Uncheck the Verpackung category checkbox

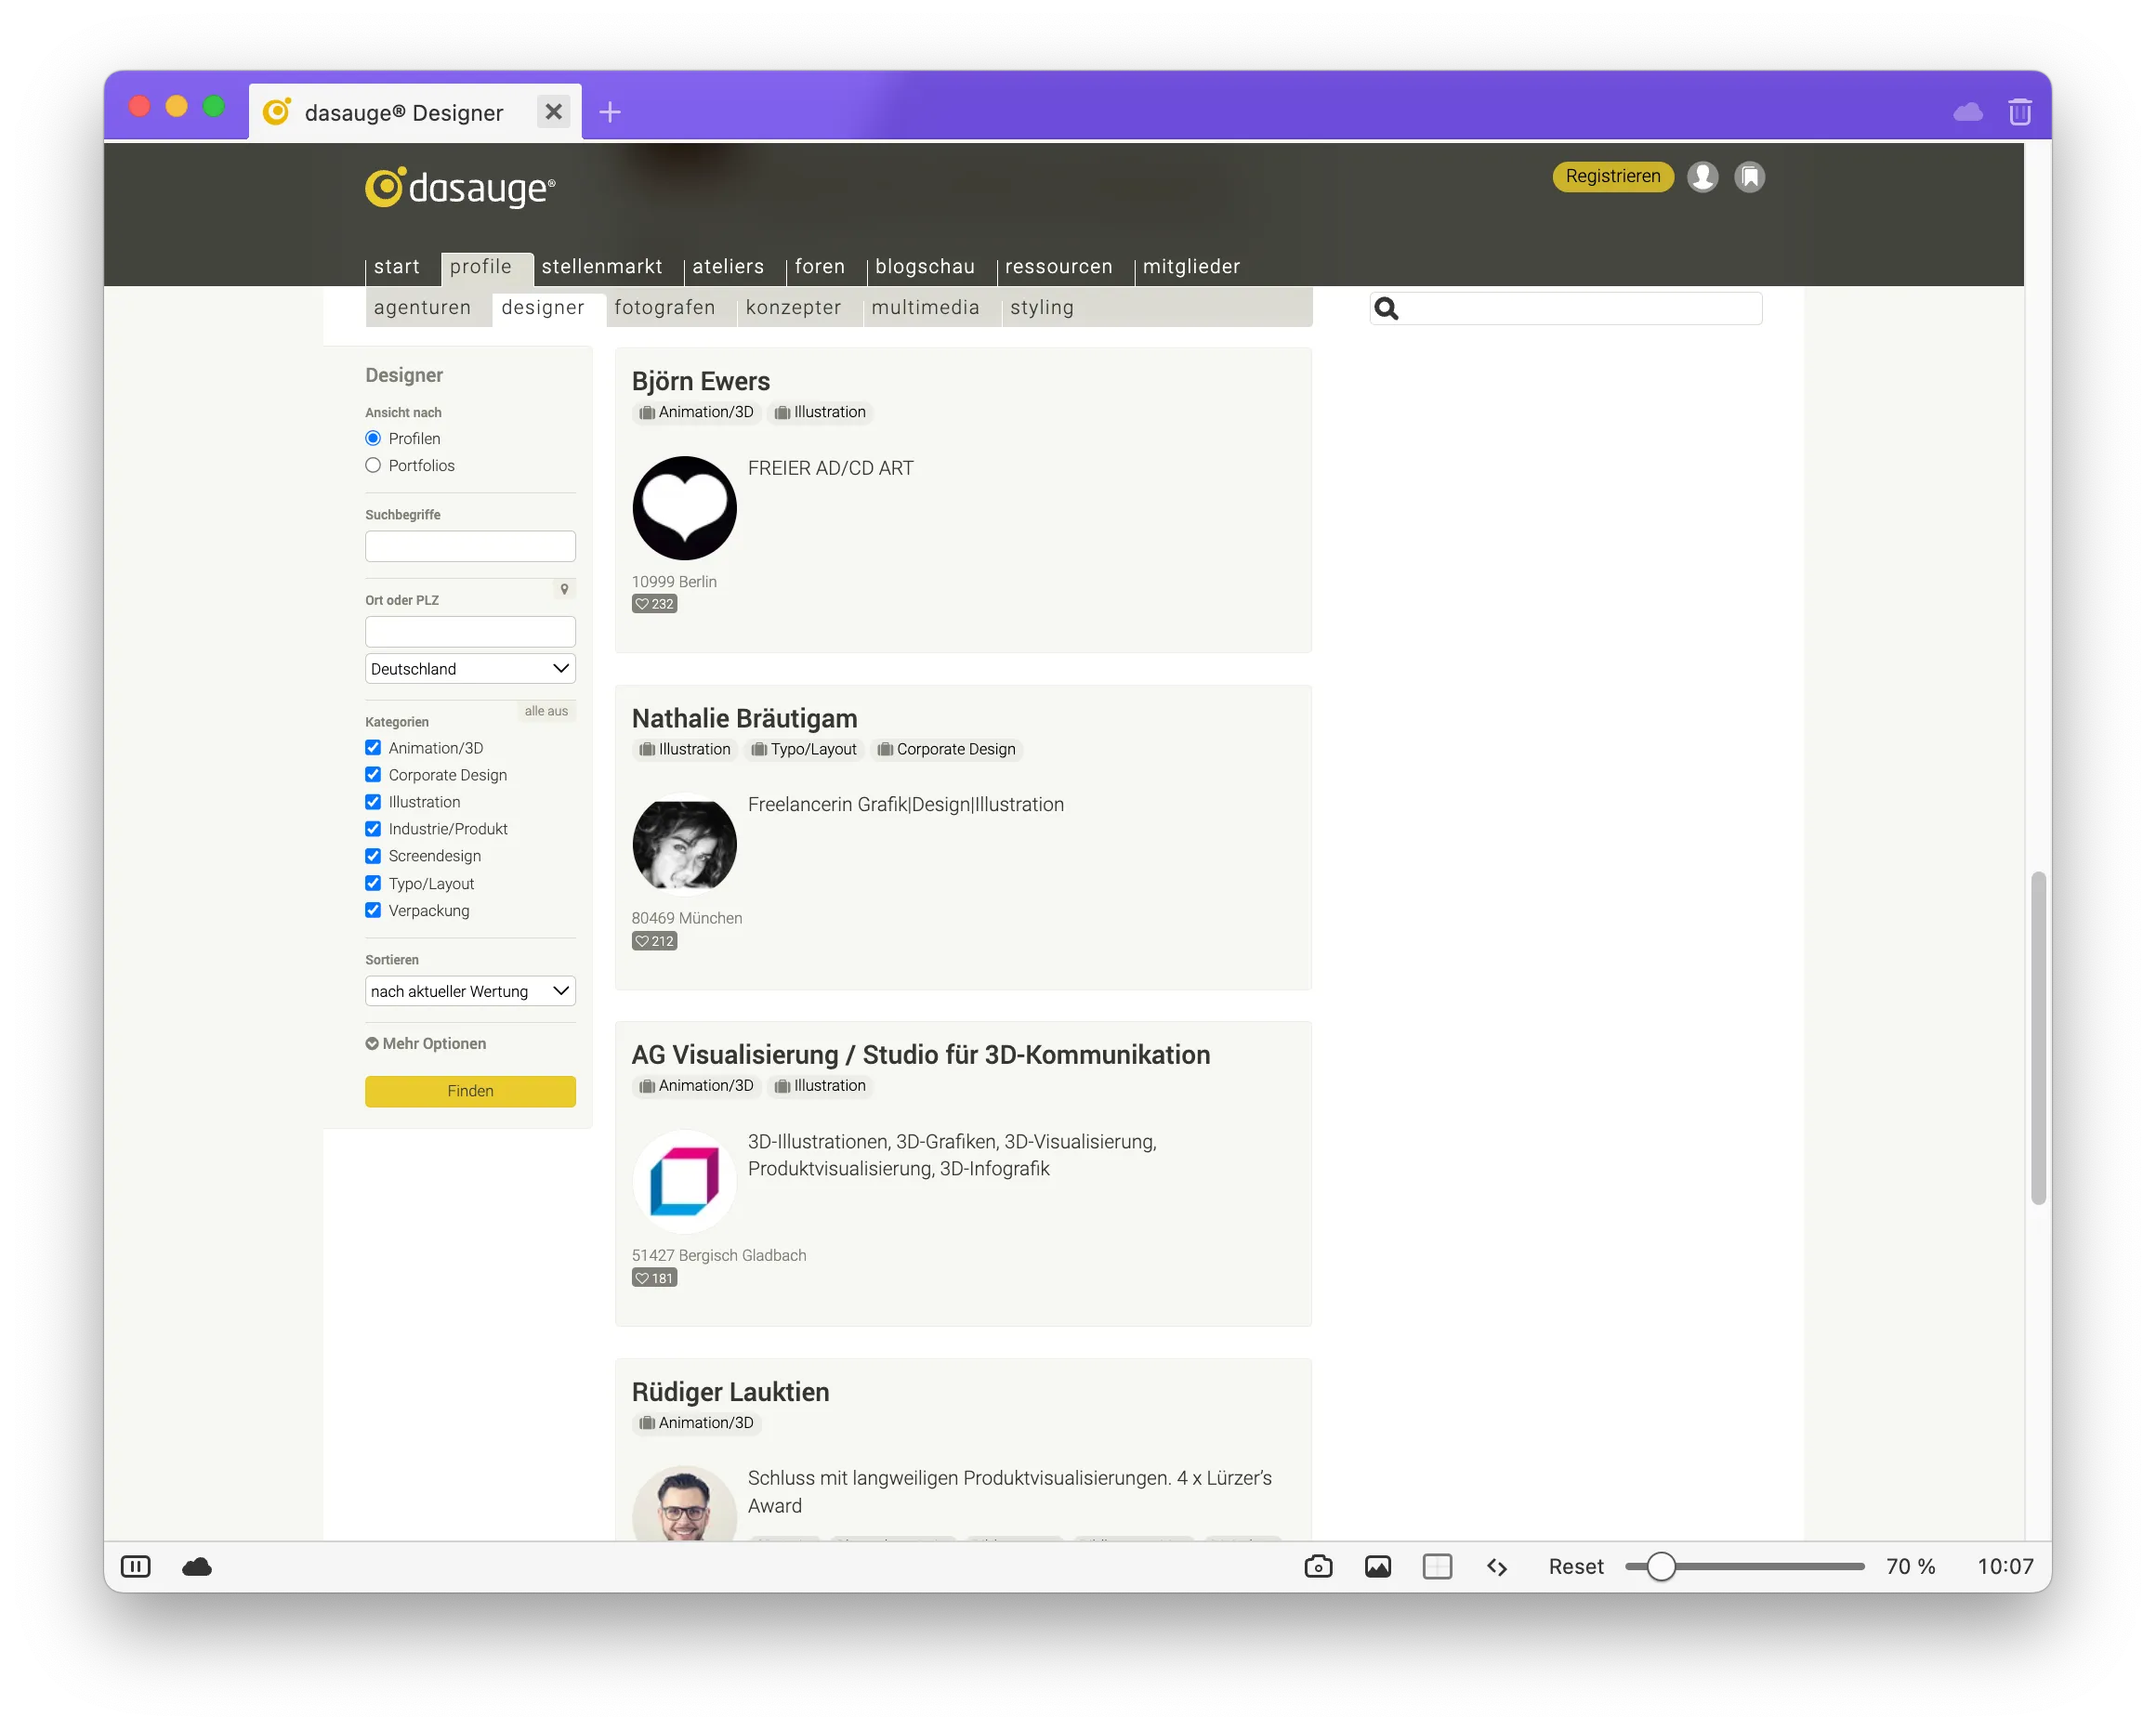click(373, 910)
